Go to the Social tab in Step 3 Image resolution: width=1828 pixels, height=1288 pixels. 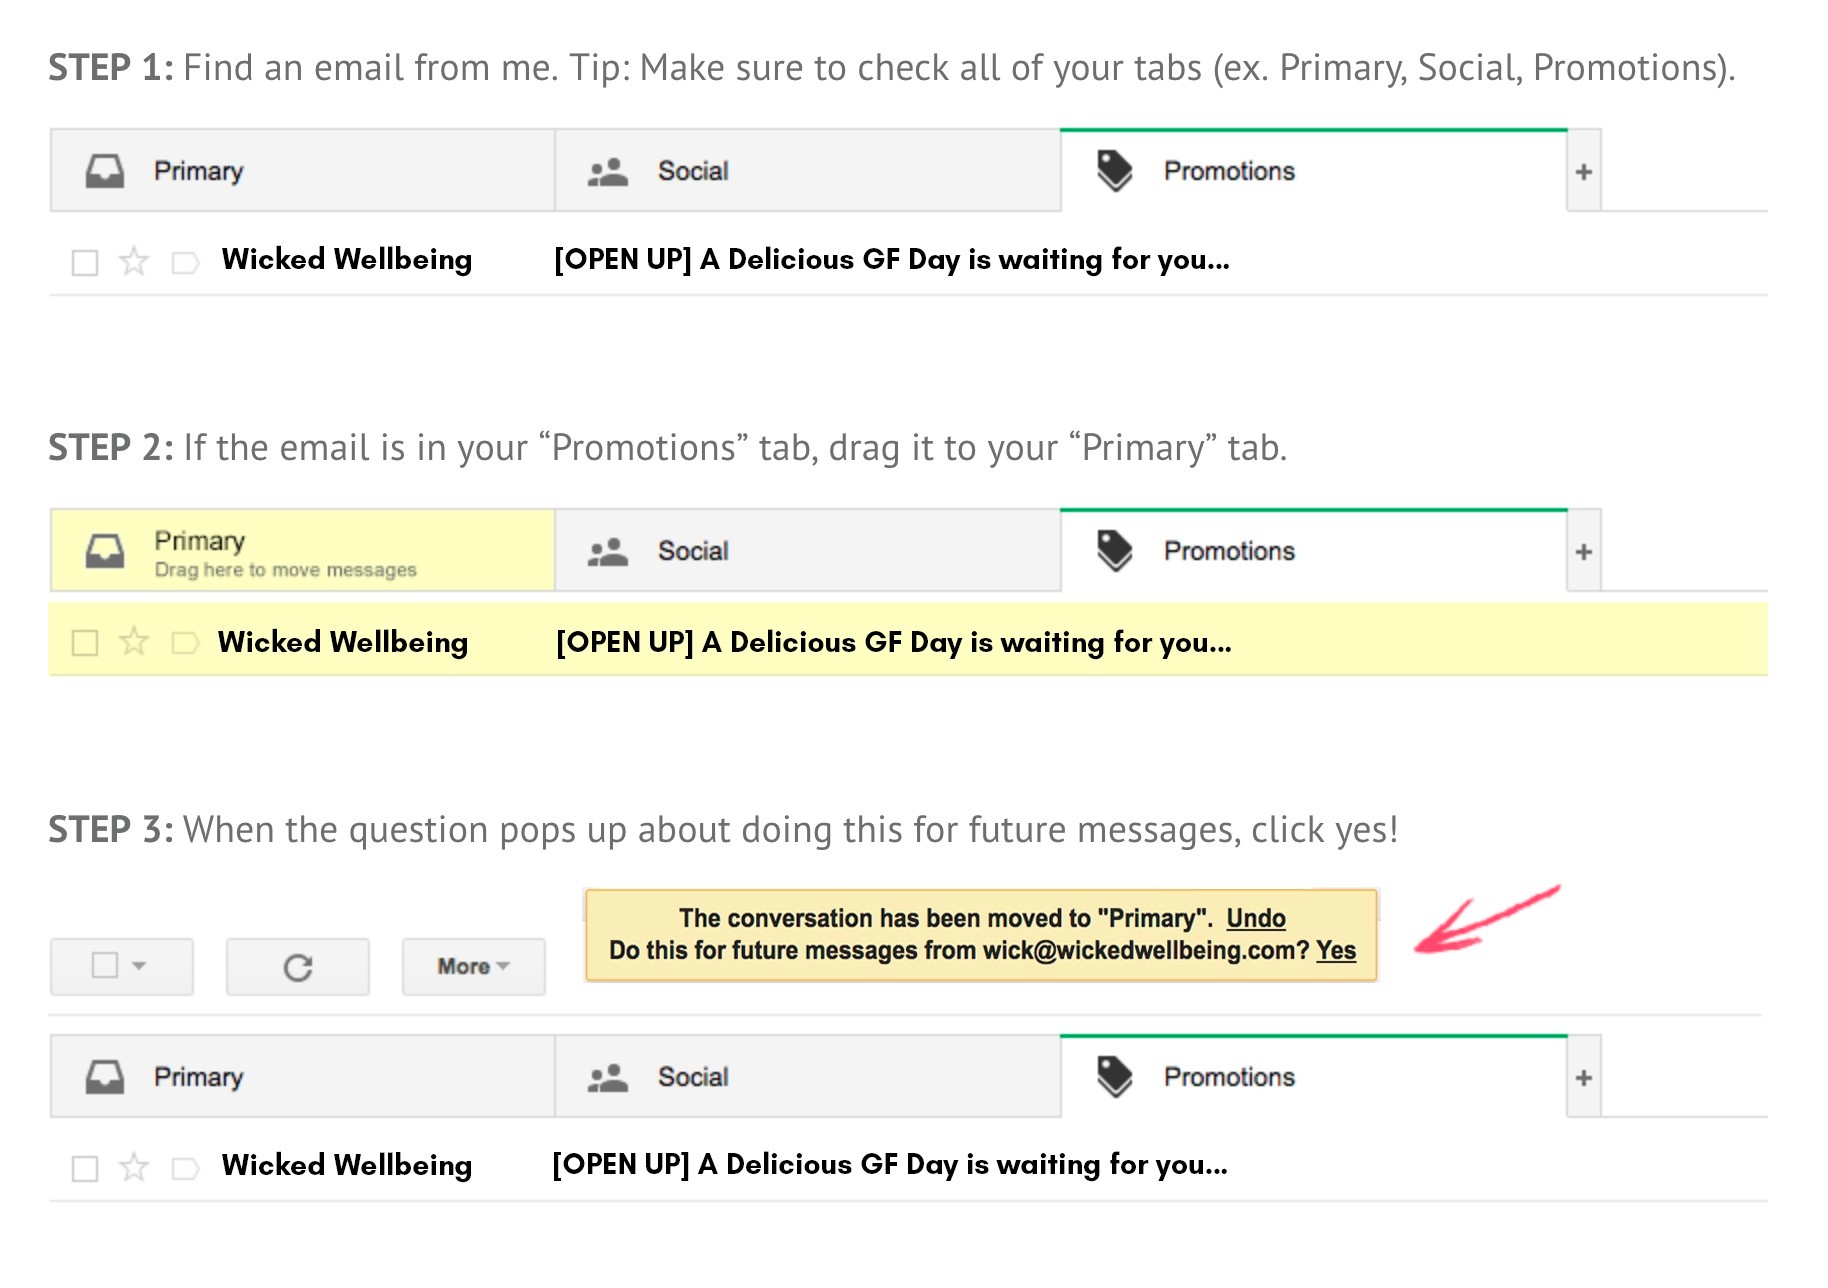coord(808,1077)
